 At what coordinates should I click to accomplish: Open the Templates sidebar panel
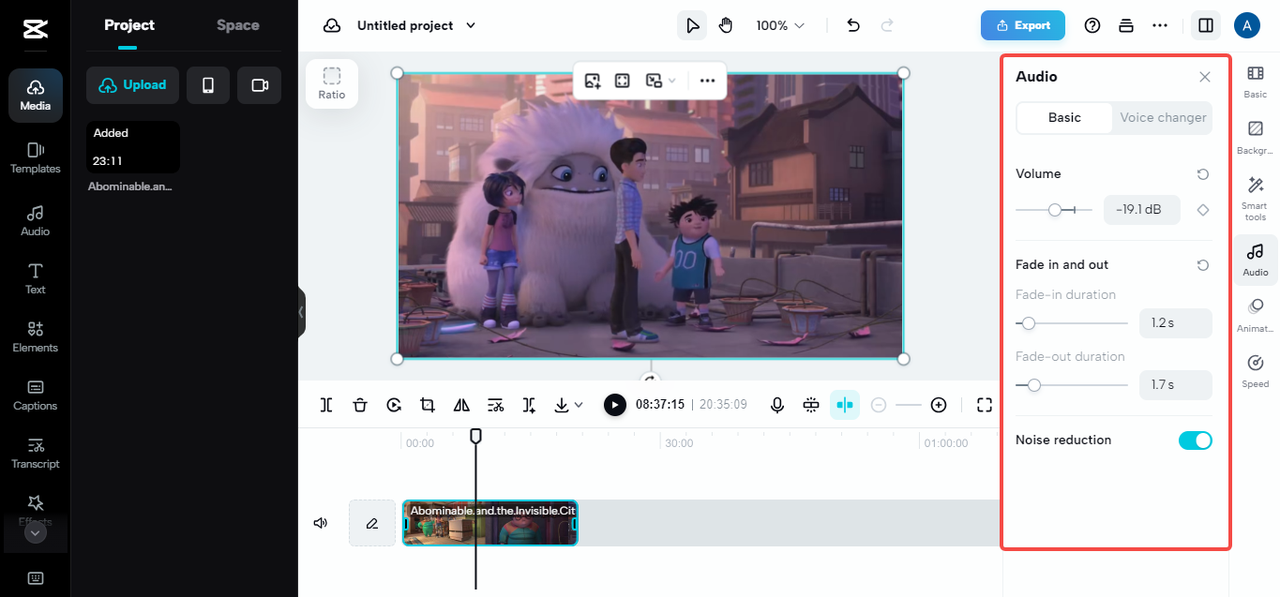(35, 158)
